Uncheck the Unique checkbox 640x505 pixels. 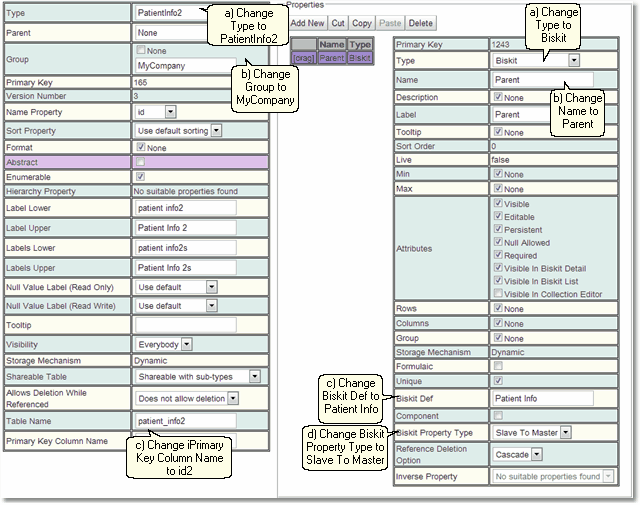click(x=499, y=381)
